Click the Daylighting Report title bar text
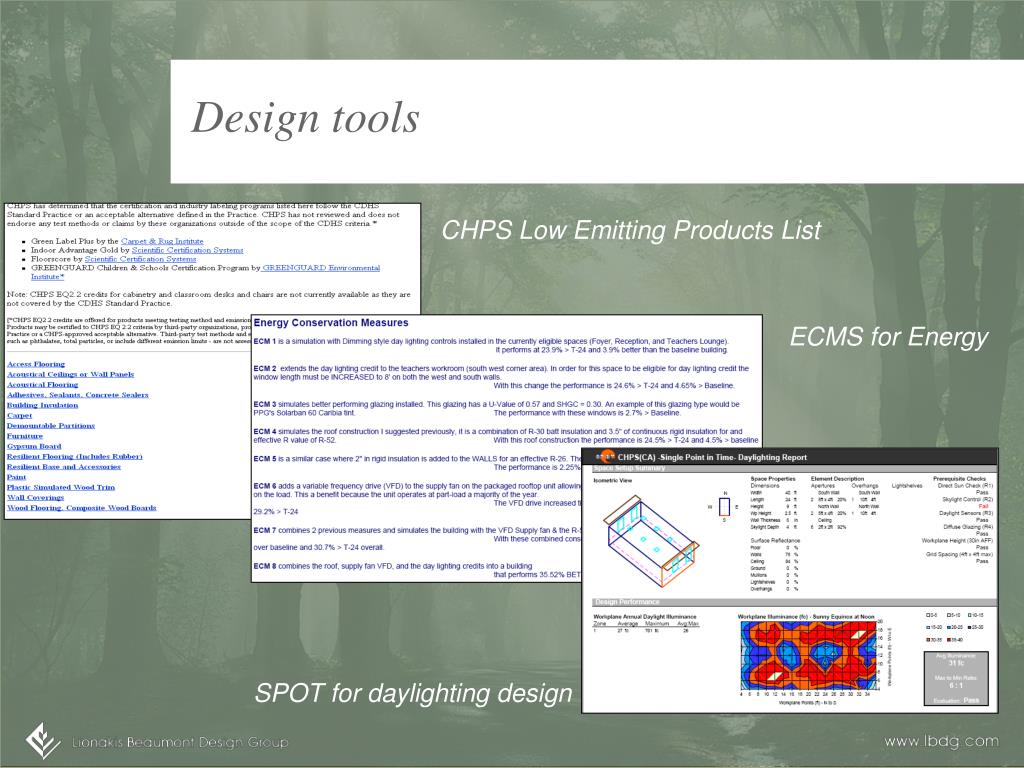Image resolution: width=1024 pixels, height=768 pixels. click(712, 457)
